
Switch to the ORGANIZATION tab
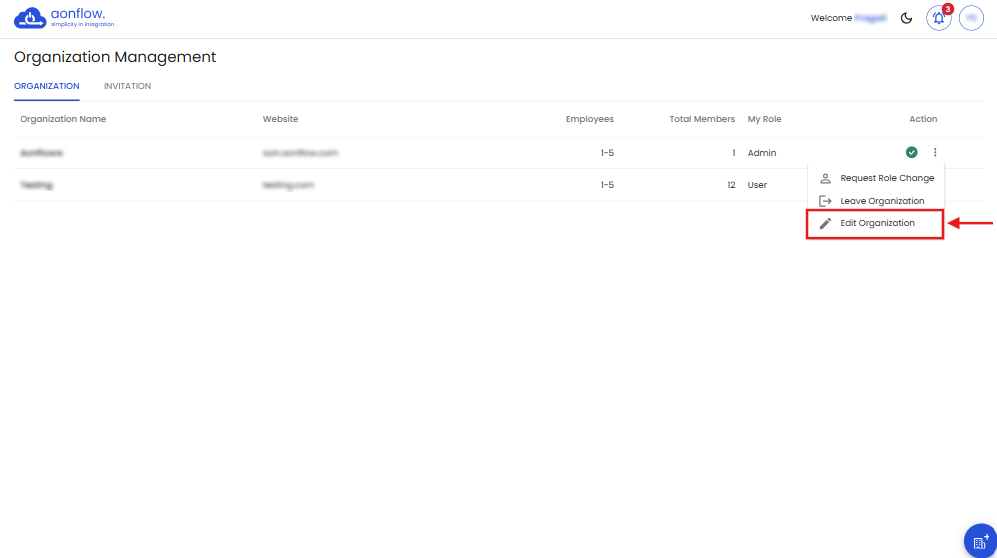(x=47, y=87)
